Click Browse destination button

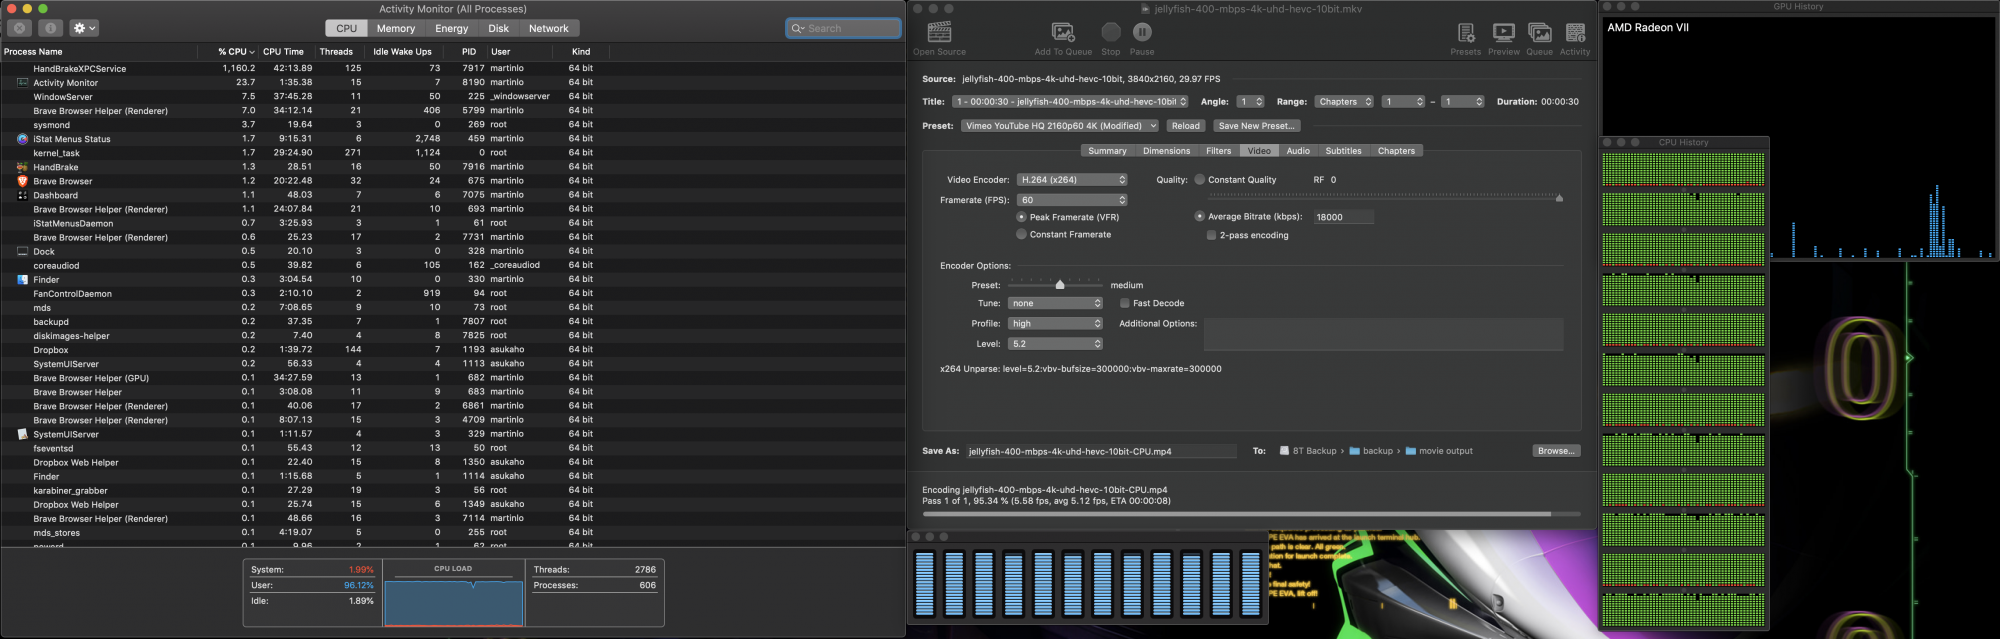click(1556, 451)
